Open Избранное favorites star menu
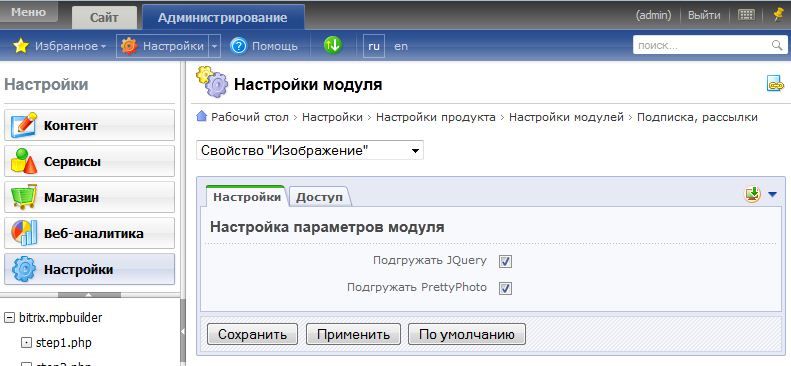The height and width of the screenshot is (366, 791). click(x=59, y=46)
